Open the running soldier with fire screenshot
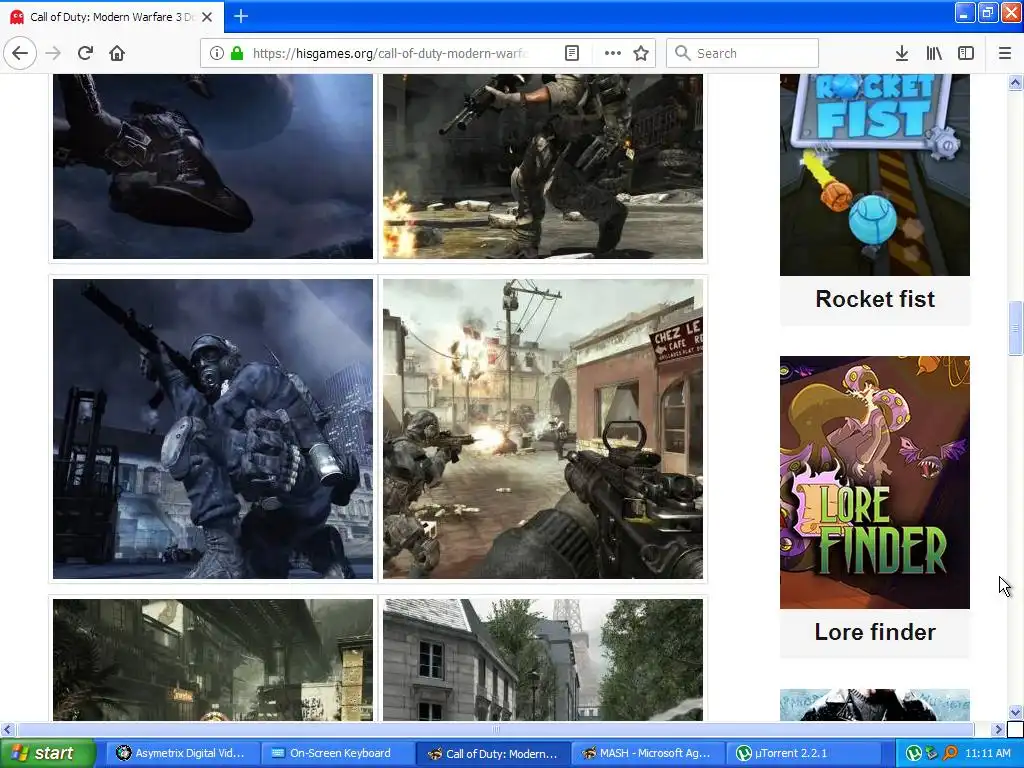Image resolution: width=1024 pixels, height=768 pixels. (543, 166)
